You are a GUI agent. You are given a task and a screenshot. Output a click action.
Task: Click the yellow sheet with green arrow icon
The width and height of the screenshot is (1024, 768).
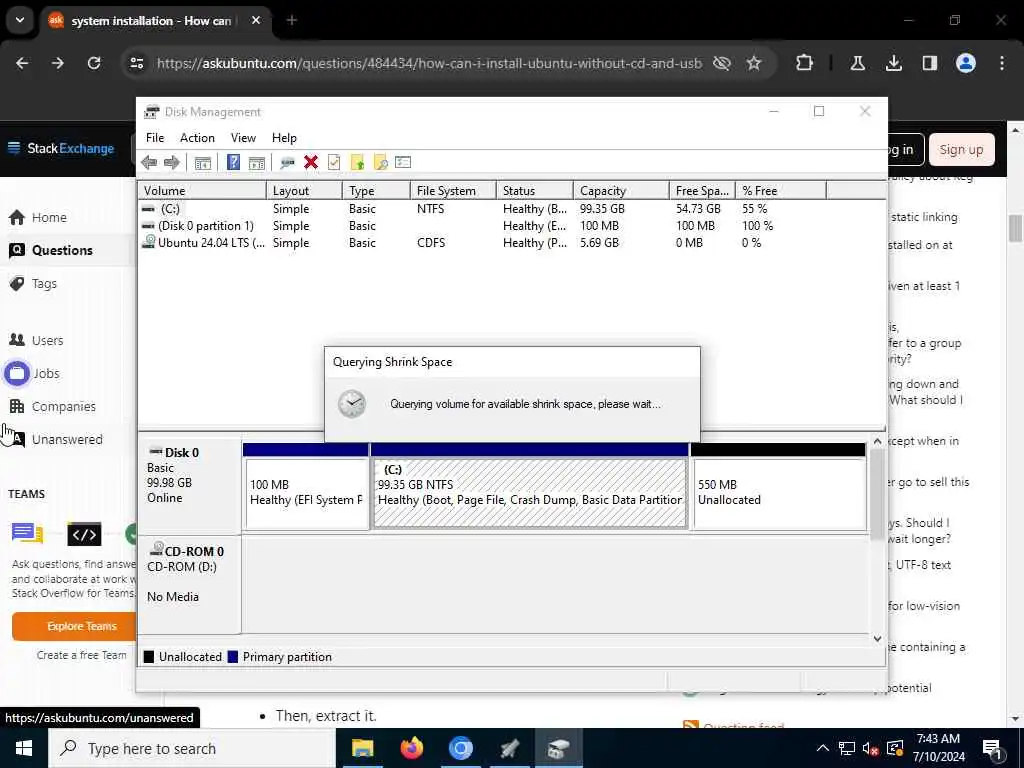pyautogui.click(x=357, y=163)
